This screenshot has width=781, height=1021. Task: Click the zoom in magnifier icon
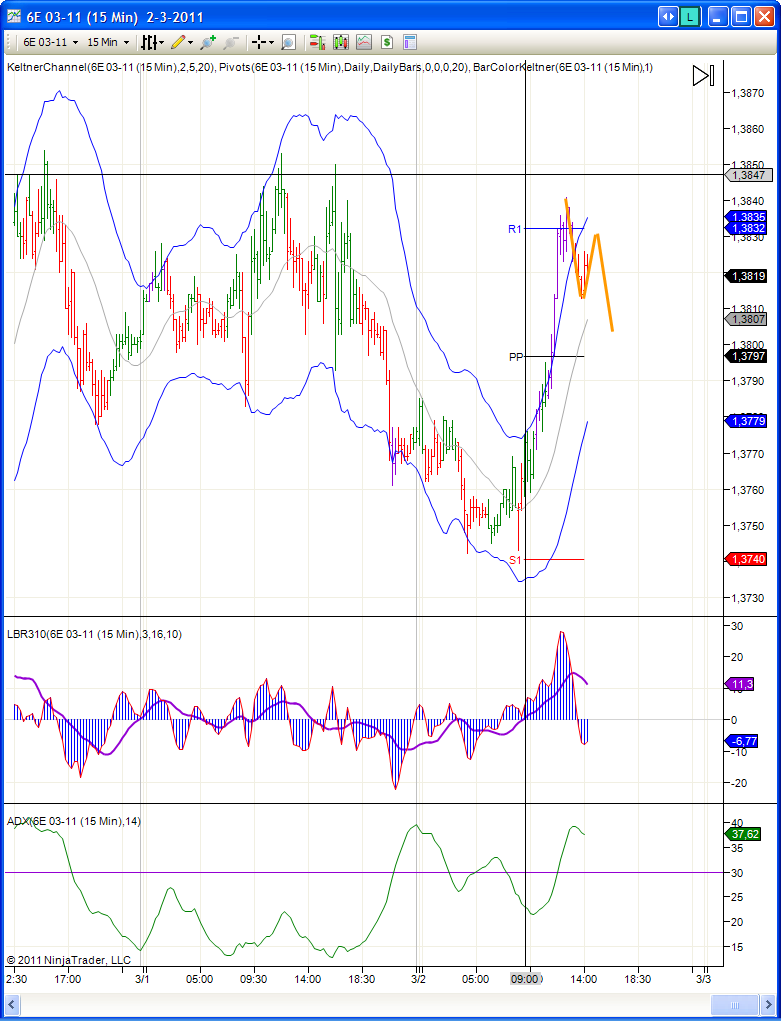pos(208,42)
